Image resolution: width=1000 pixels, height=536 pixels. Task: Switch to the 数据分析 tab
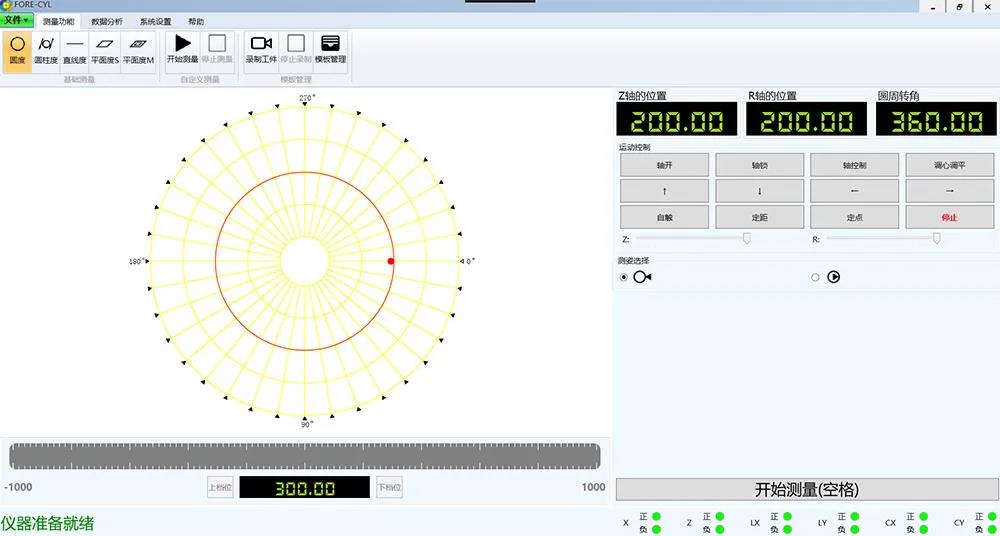click(x=107, y=21)
